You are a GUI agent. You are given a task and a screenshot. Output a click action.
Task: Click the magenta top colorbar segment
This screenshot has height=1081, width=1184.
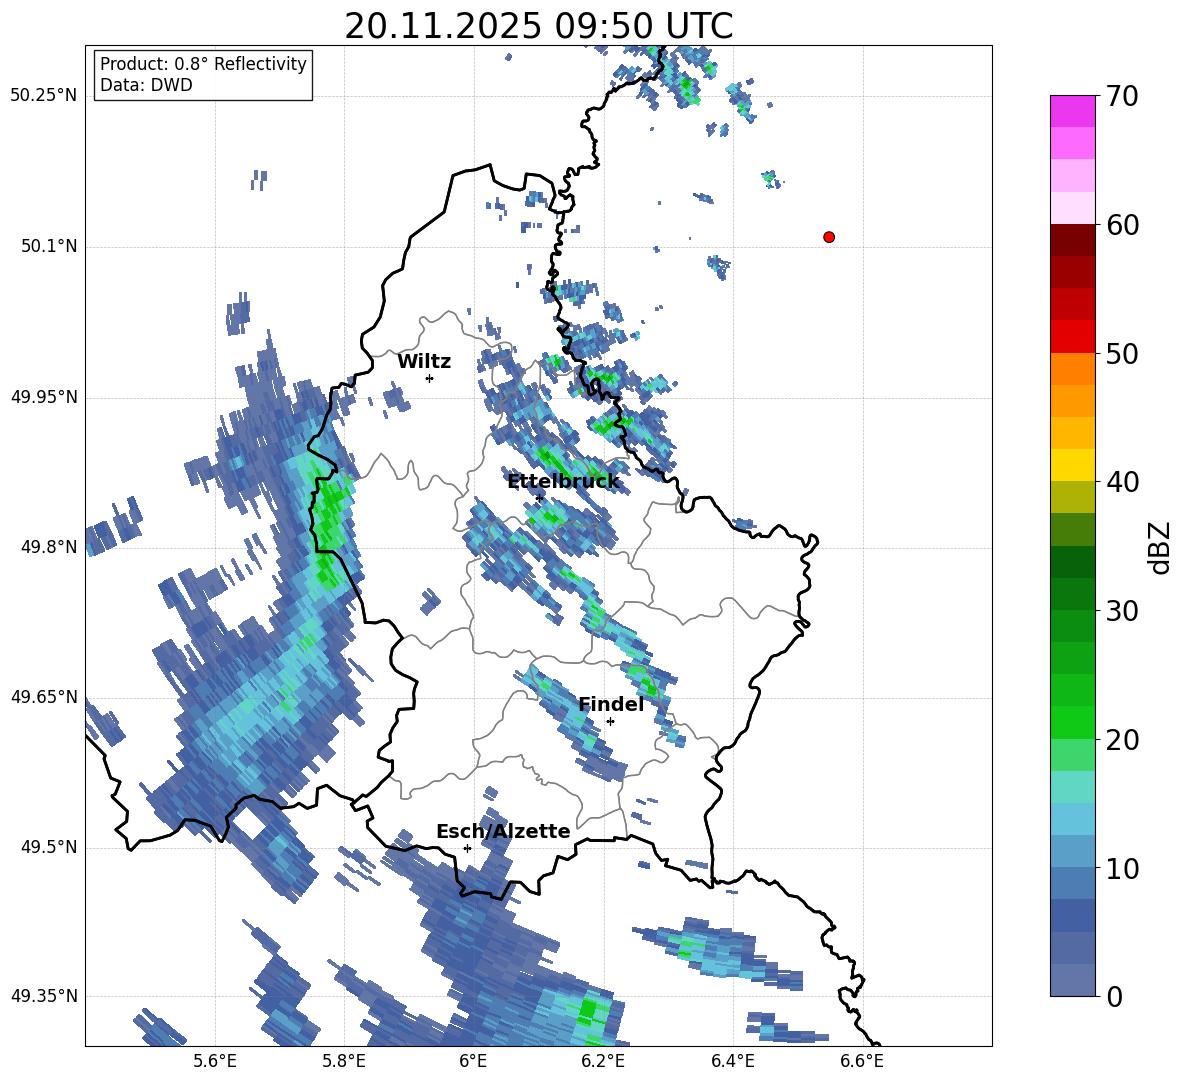[1072, 112]
